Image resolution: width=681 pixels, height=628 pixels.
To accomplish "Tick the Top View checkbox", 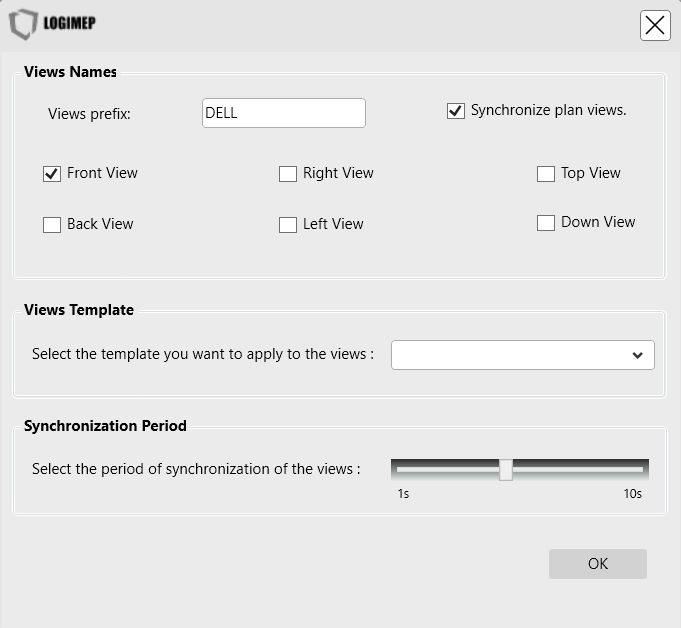I will (546, 174).
